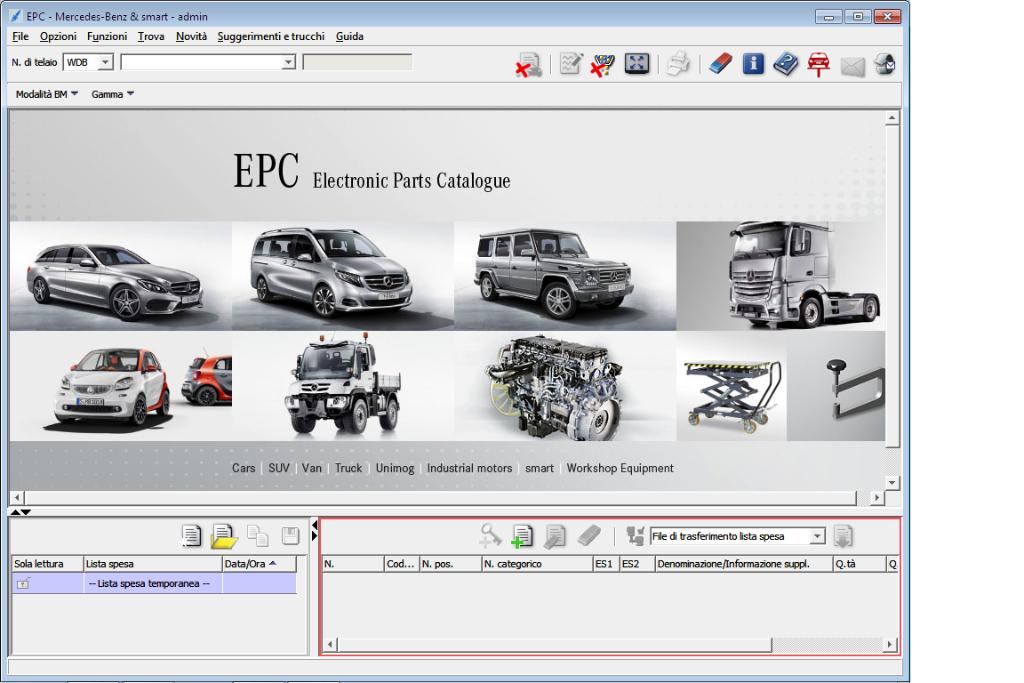Click the print icon in the toolbar

[678, 63]
